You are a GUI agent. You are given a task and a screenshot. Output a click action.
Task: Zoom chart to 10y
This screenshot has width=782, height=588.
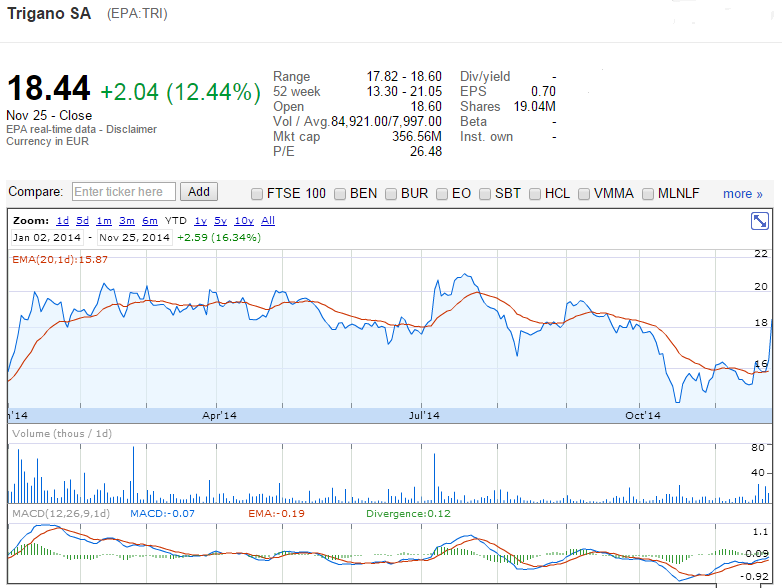tap(244, 220)
